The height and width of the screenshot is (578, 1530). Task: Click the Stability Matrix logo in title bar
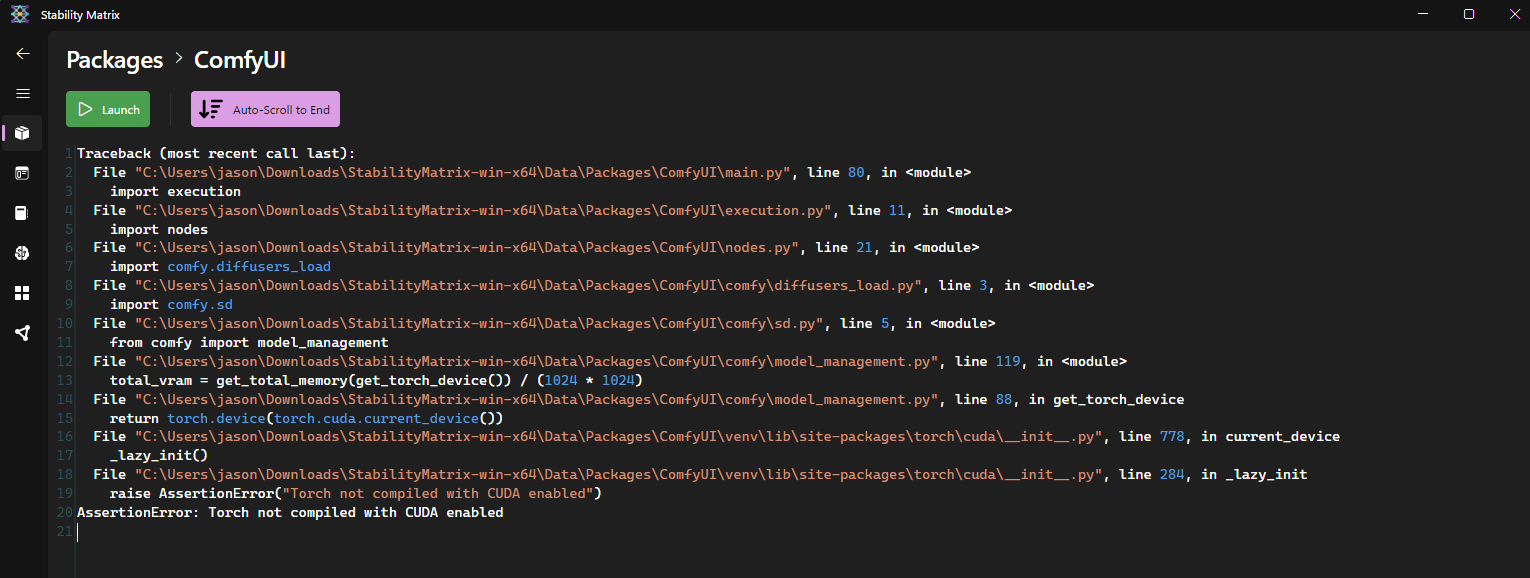coord(19,14)
